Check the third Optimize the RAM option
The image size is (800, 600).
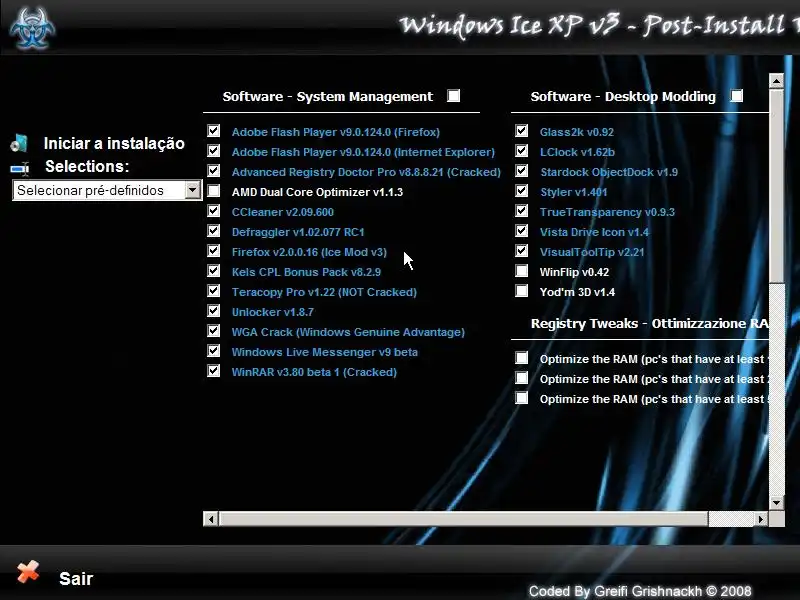(521, 397)
